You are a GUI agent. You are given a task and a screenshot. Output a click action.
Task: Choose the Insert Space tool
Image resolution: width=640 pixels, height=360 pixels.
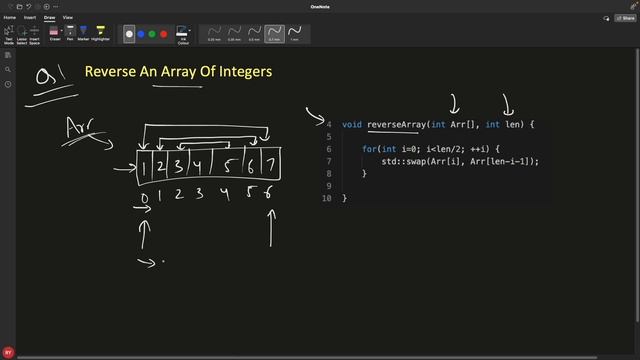click(x=34, y=35)
